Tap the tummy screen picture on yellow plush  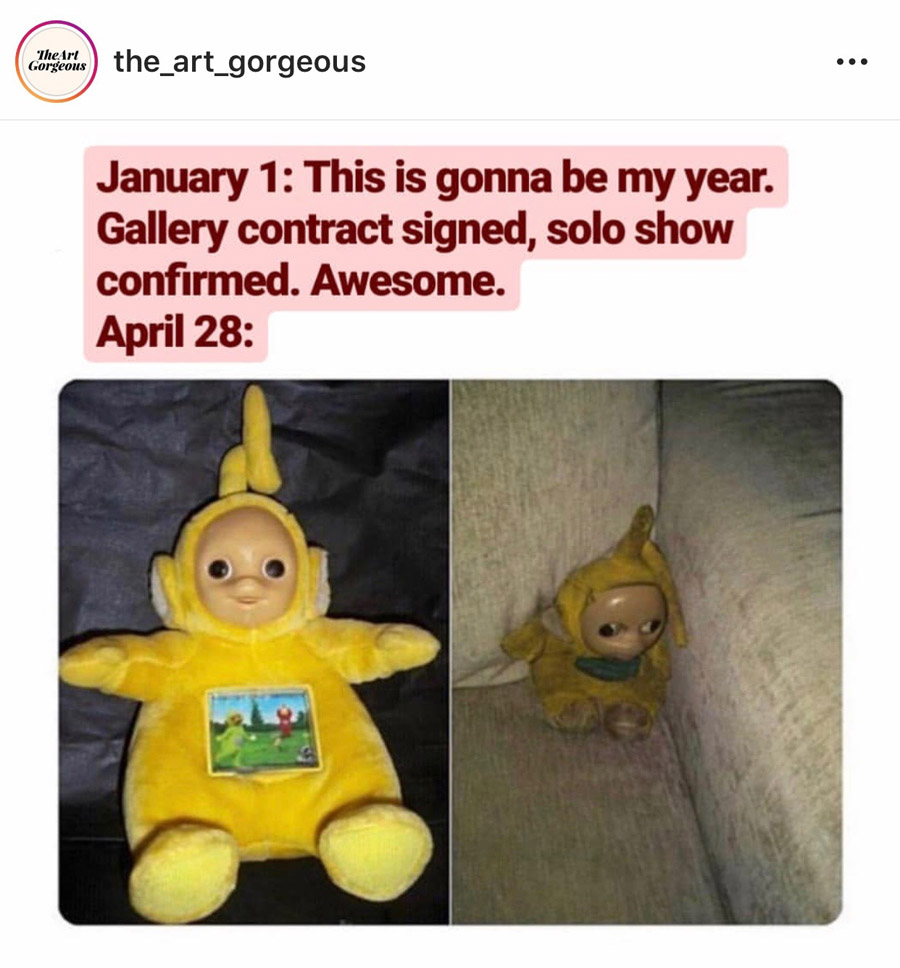pos(264,729)
